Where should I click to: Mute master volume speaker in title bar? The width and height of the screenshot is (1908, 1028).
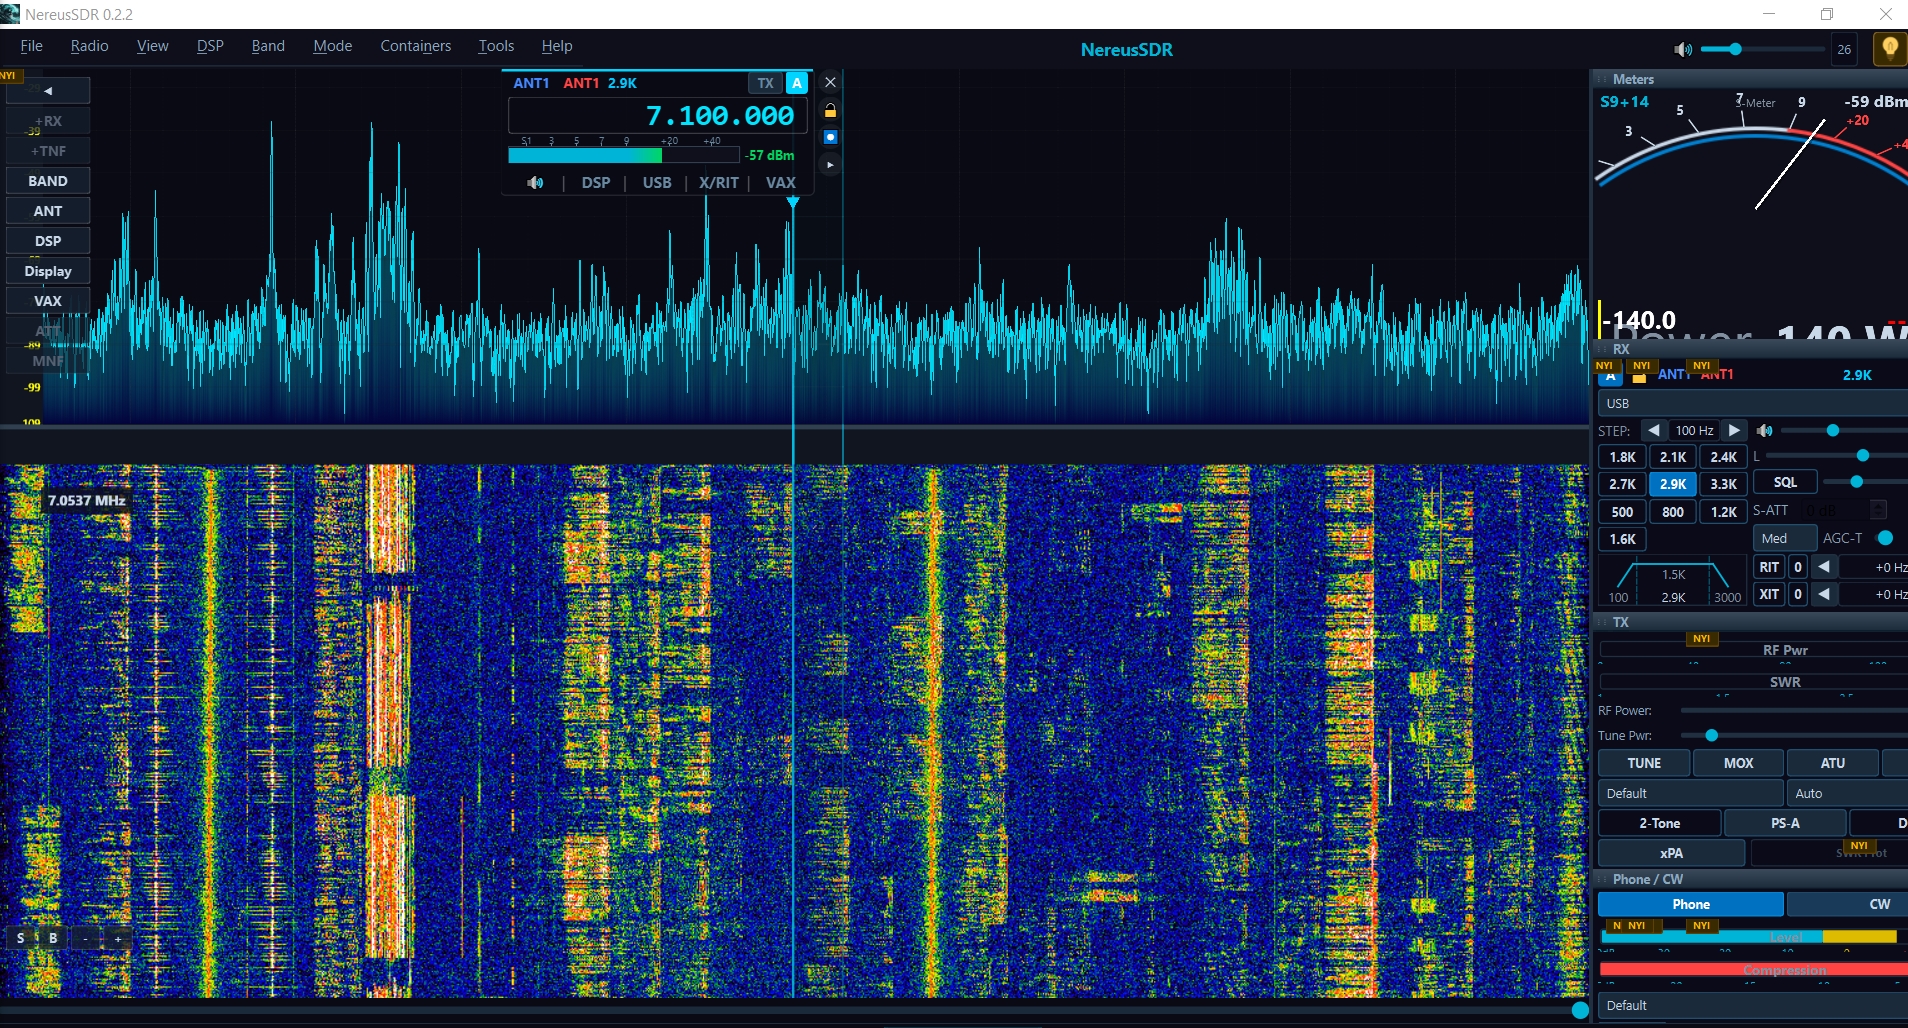coord(1683,49)
